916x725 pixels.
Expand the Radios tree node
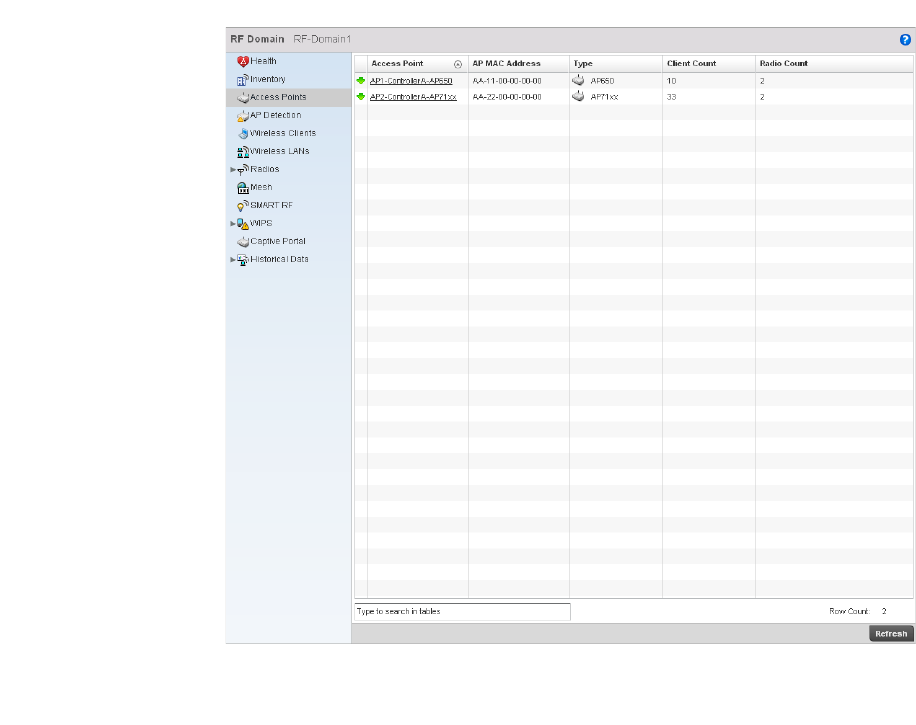click(x=233, y=170)
